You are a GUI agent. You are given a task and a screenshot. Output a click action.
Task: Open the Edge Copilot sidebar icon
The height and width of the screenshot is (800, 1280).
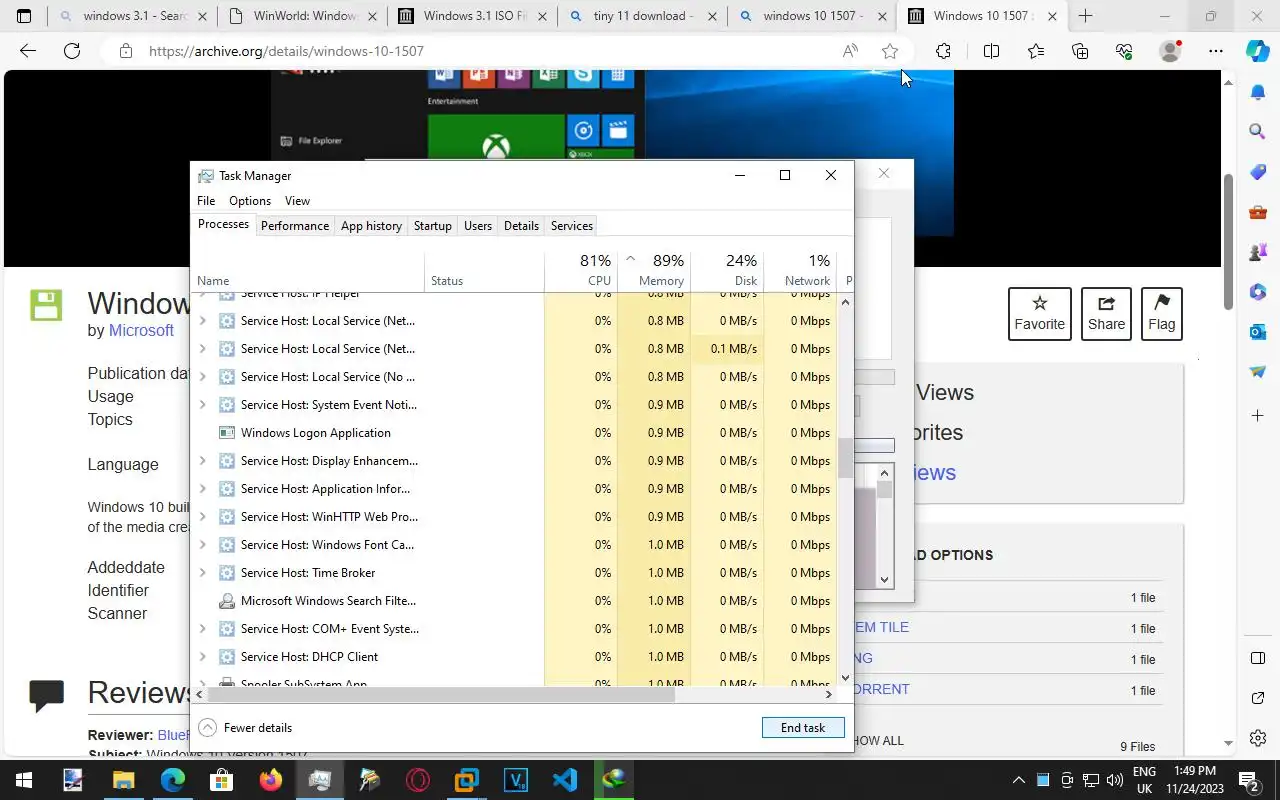click(1258, 51)
